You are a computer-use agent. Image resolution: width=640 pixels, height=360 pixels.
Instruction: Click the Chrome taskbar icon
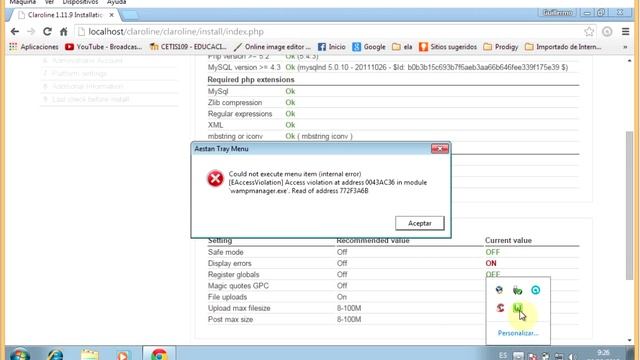[159, 353]
